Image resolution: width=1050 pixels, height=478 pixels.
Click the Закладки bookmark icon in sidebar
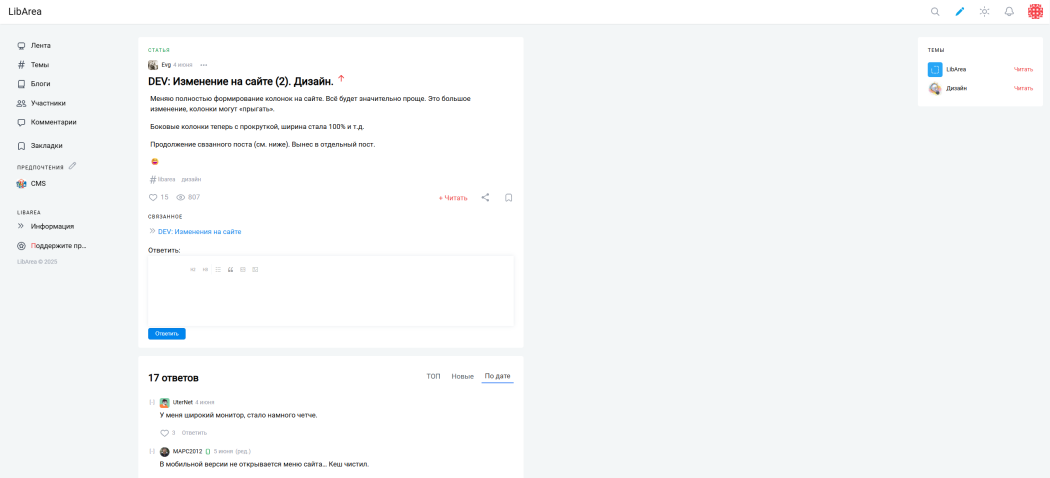21,145
